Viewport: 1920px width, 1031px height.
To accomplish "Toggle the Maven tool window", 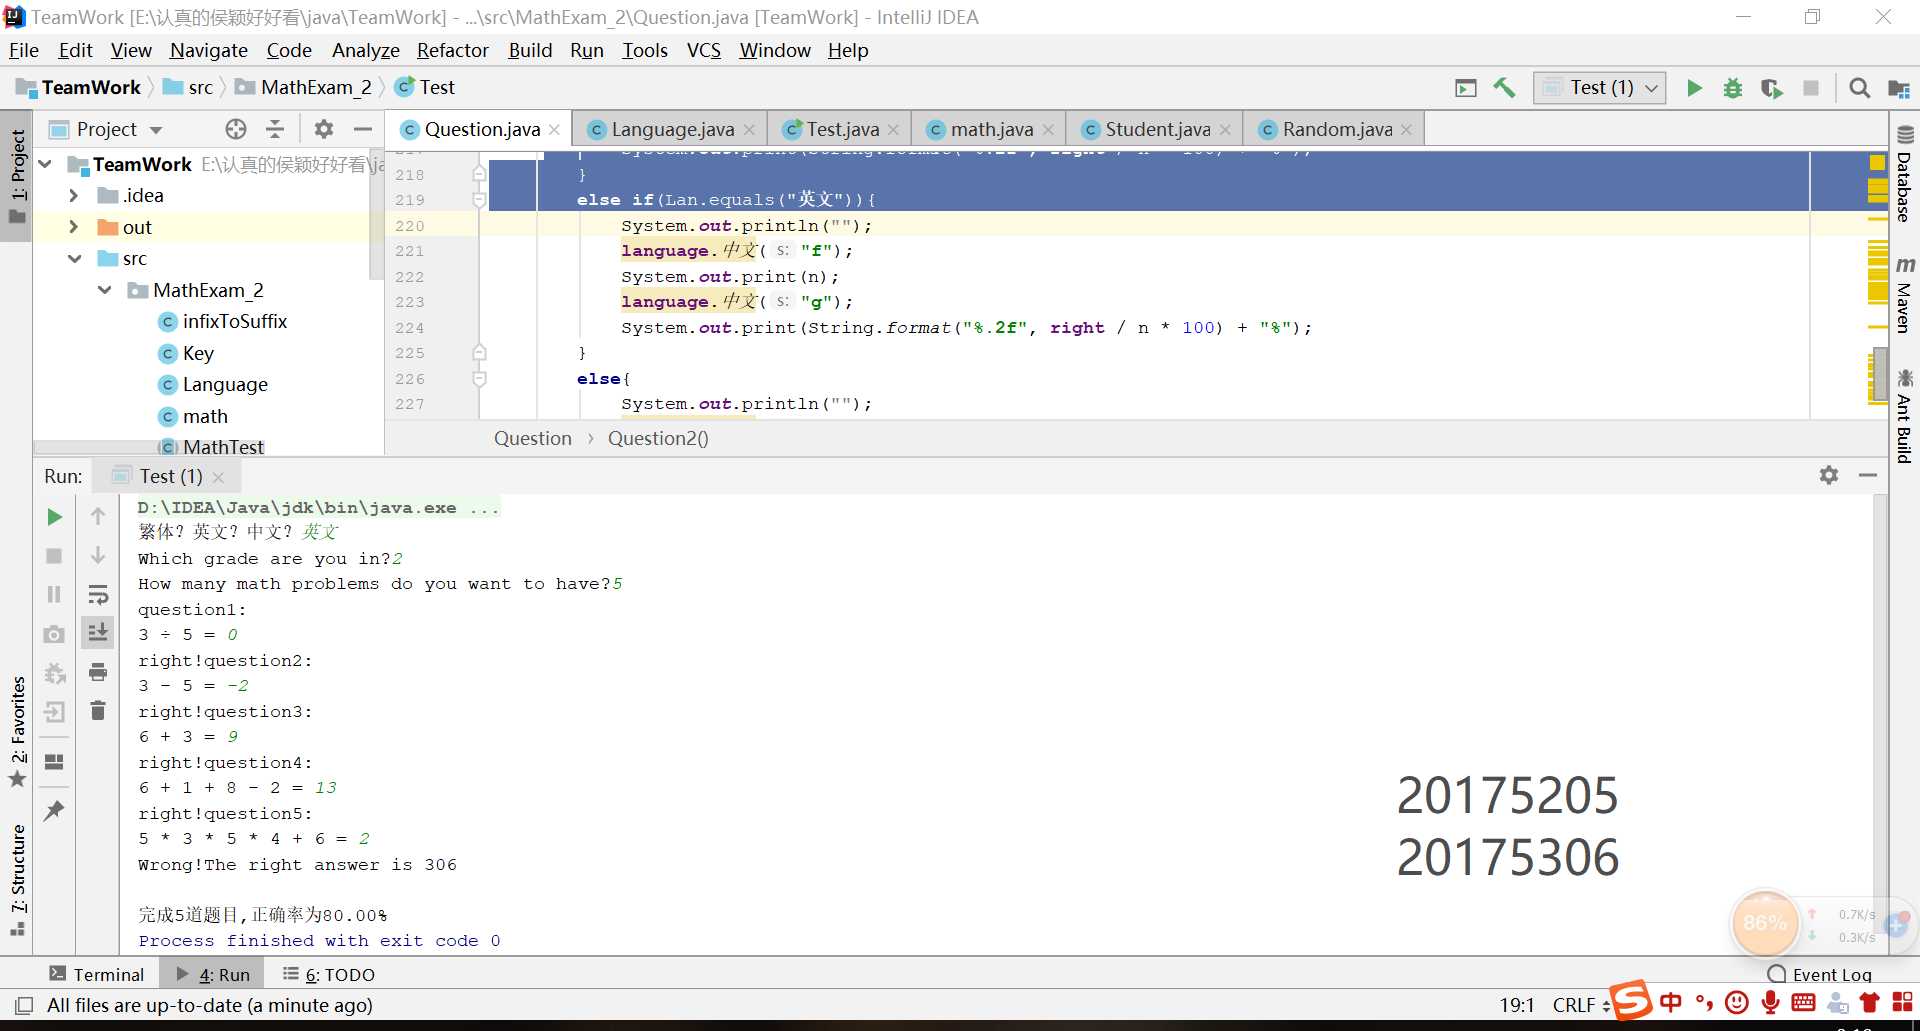I will [x=1904, y=295].
